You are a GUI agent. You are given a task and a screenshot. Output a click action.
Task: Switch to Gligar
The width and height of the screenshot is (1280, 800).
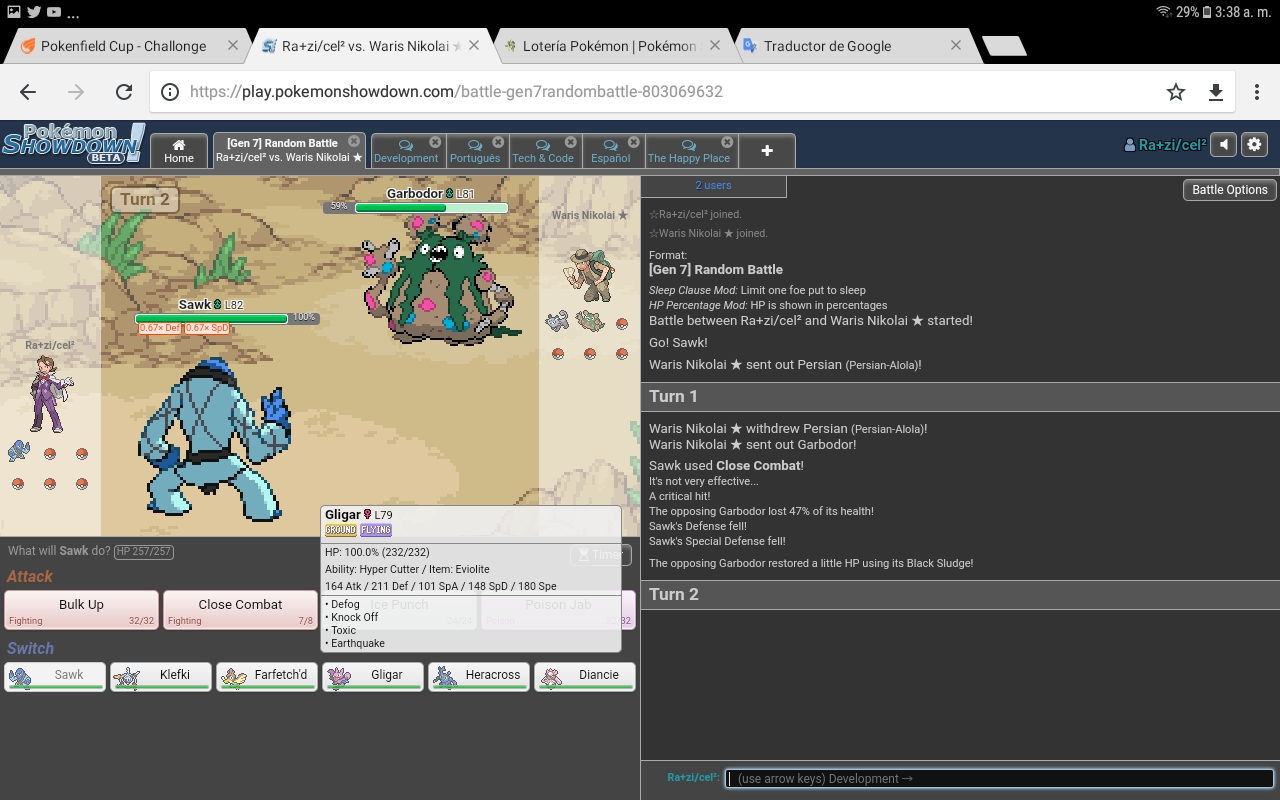[373, 676]
